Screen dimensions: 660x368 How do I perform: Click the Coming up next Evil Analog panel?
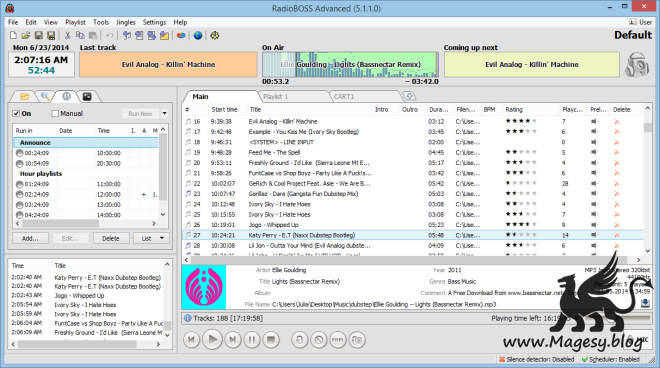point(532,64)
